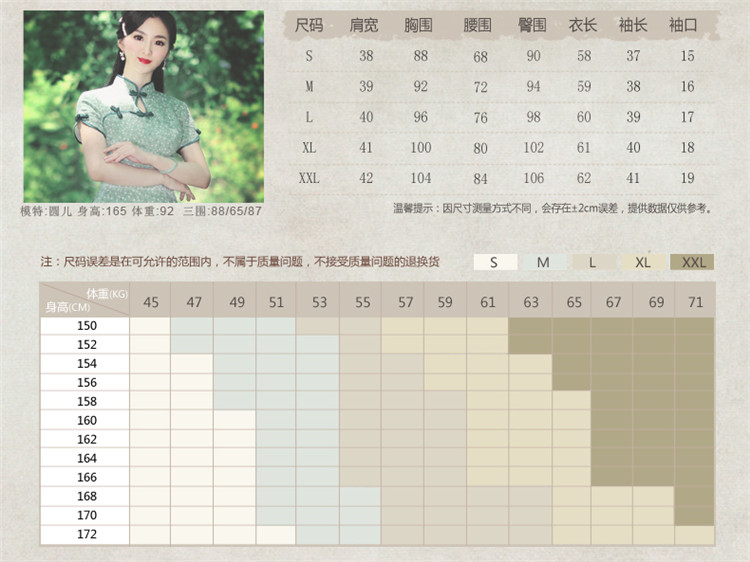Click the 尺码 column header
The image size is (750, 562).
click(x=309, y=25)
